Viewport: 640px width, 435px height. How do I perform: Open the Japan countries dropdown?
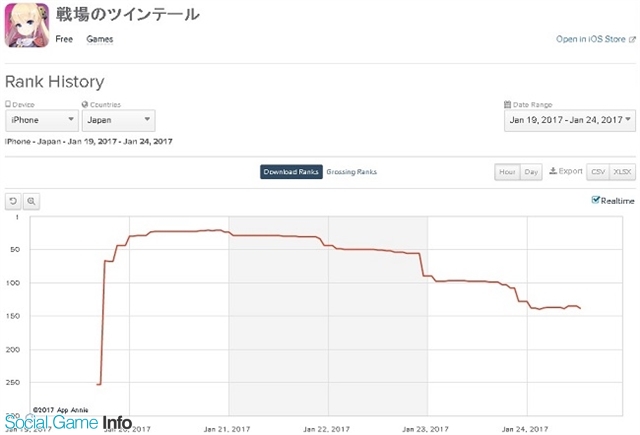tap(118, 120)
